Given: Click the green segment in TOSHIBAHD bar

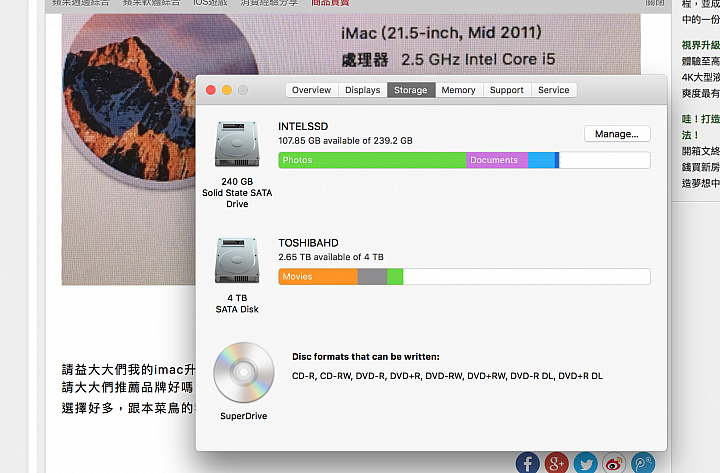Looking at the screenshot, I should pyautogui.click(x=395, y=276).
